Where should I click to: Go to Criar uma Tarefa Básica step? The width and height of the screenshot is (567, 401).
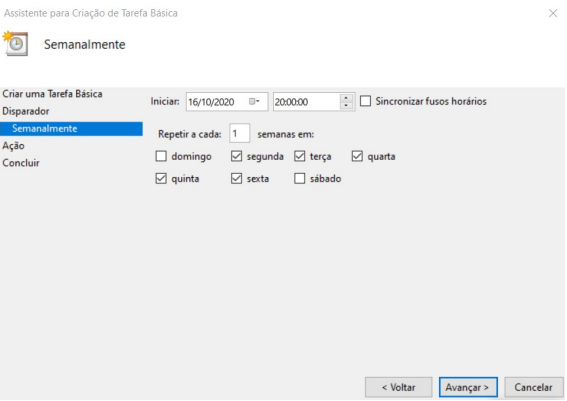pos(52,94)
